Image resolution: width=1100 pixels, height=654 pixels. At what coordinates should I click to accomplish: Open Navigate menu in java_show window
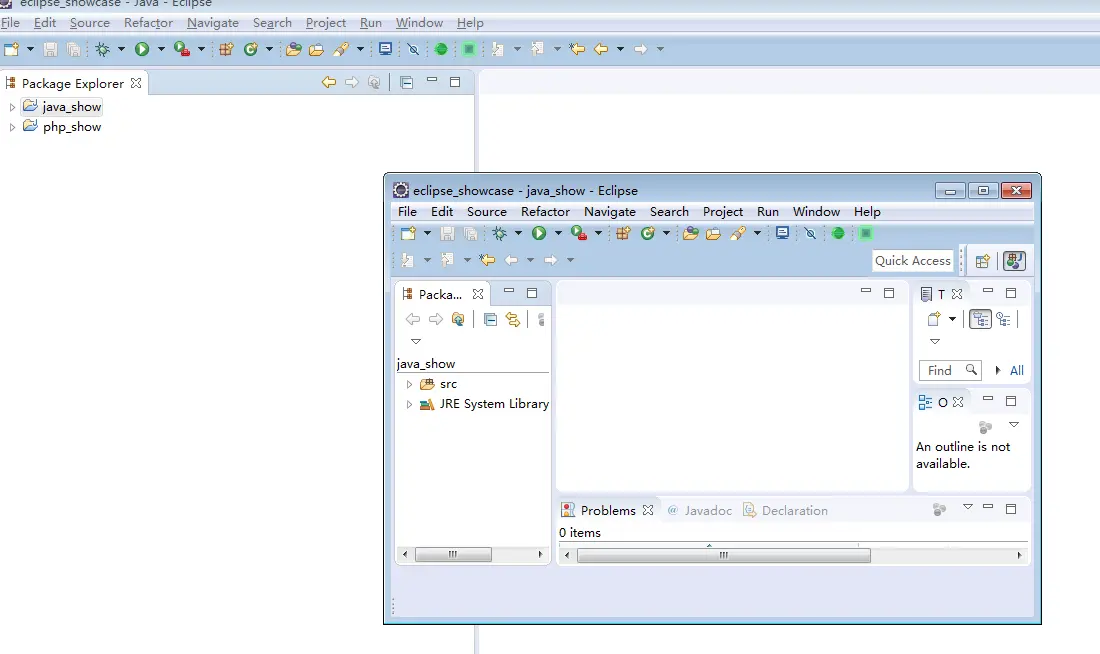[x=610, y=211]
